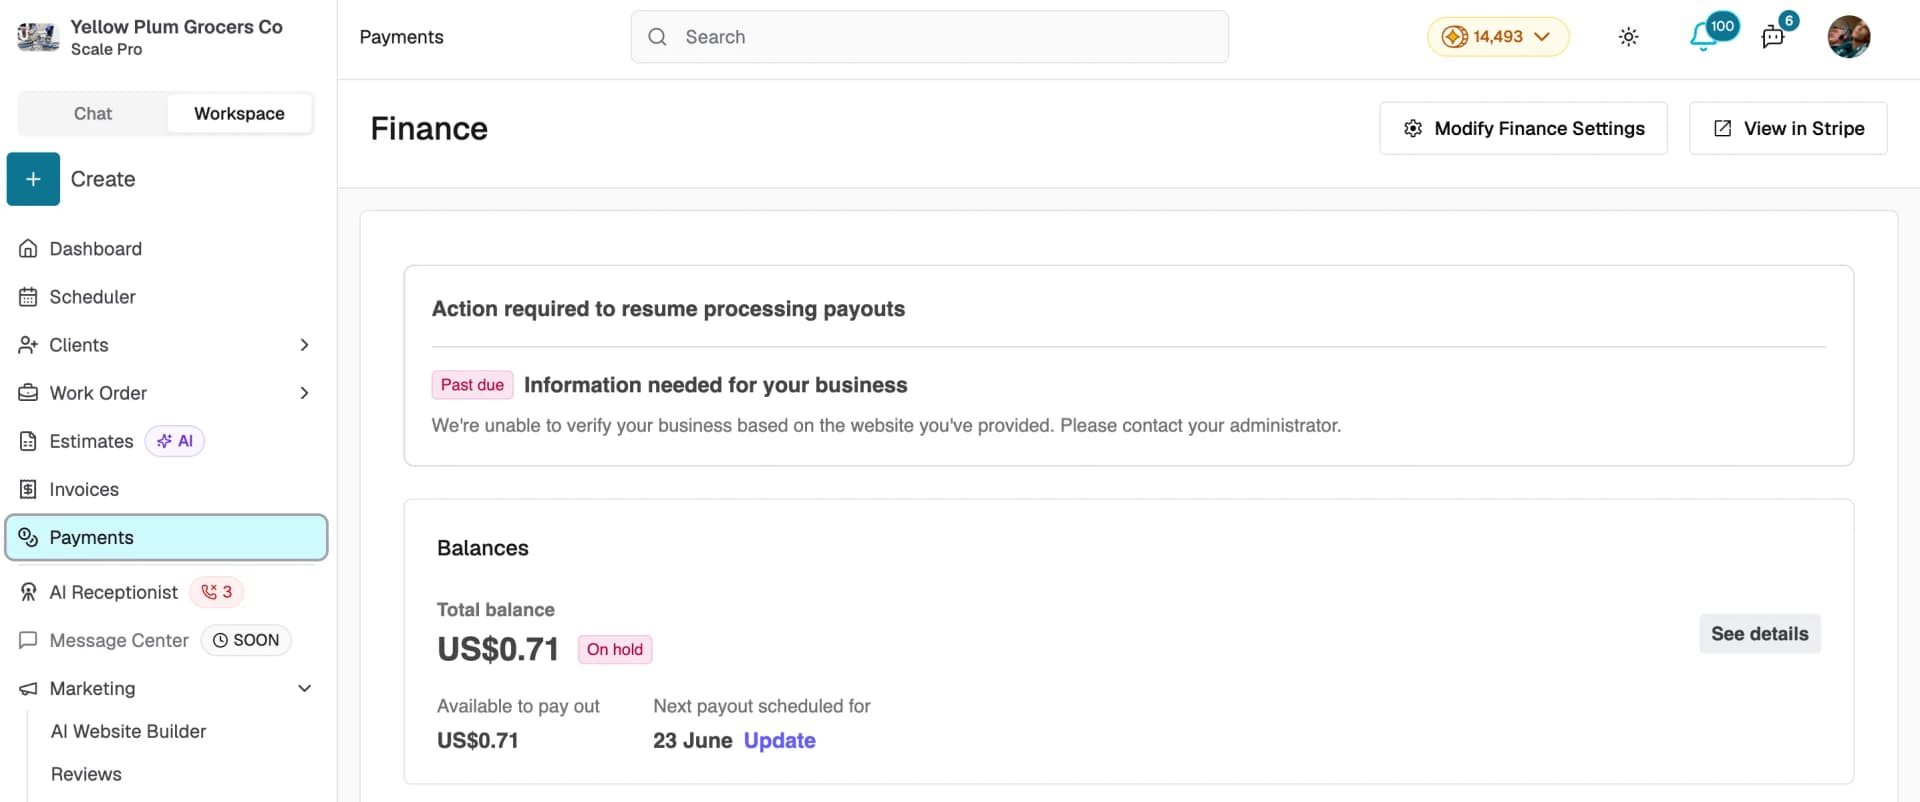Image resolution: width=1920 pixels, height=802 pixels.
Task: Click the SOON clock badge
Action: tap(246, 640)
